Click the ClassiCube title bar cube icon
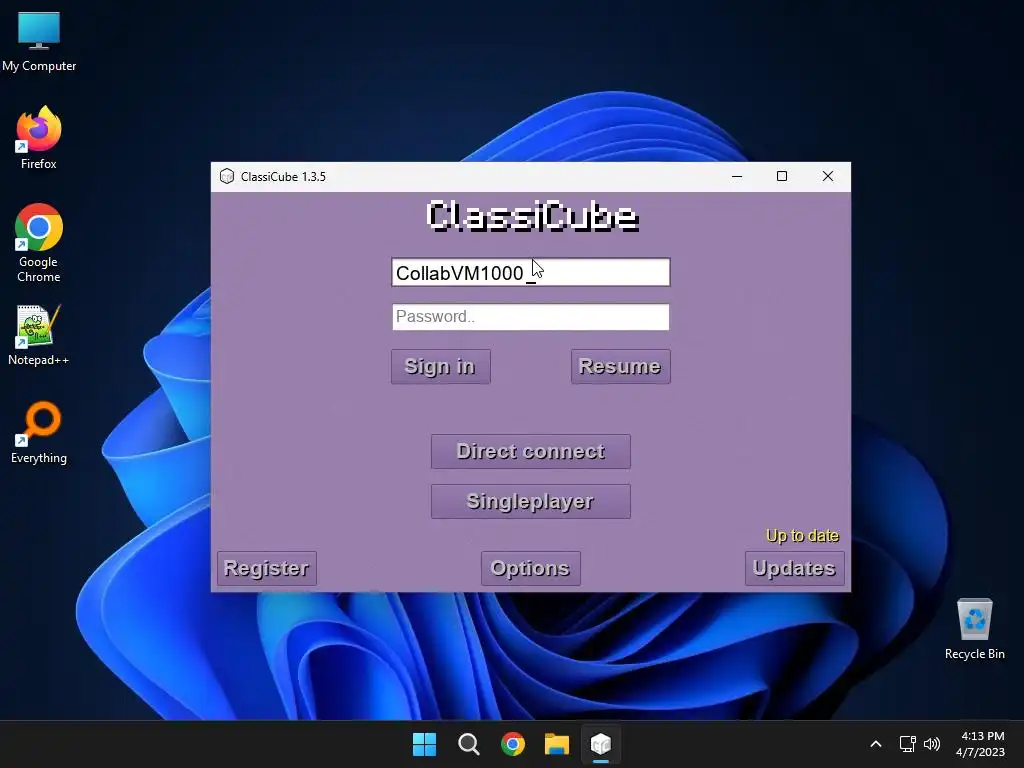The width and height of the screenshot is (1024, 768). 227,176
